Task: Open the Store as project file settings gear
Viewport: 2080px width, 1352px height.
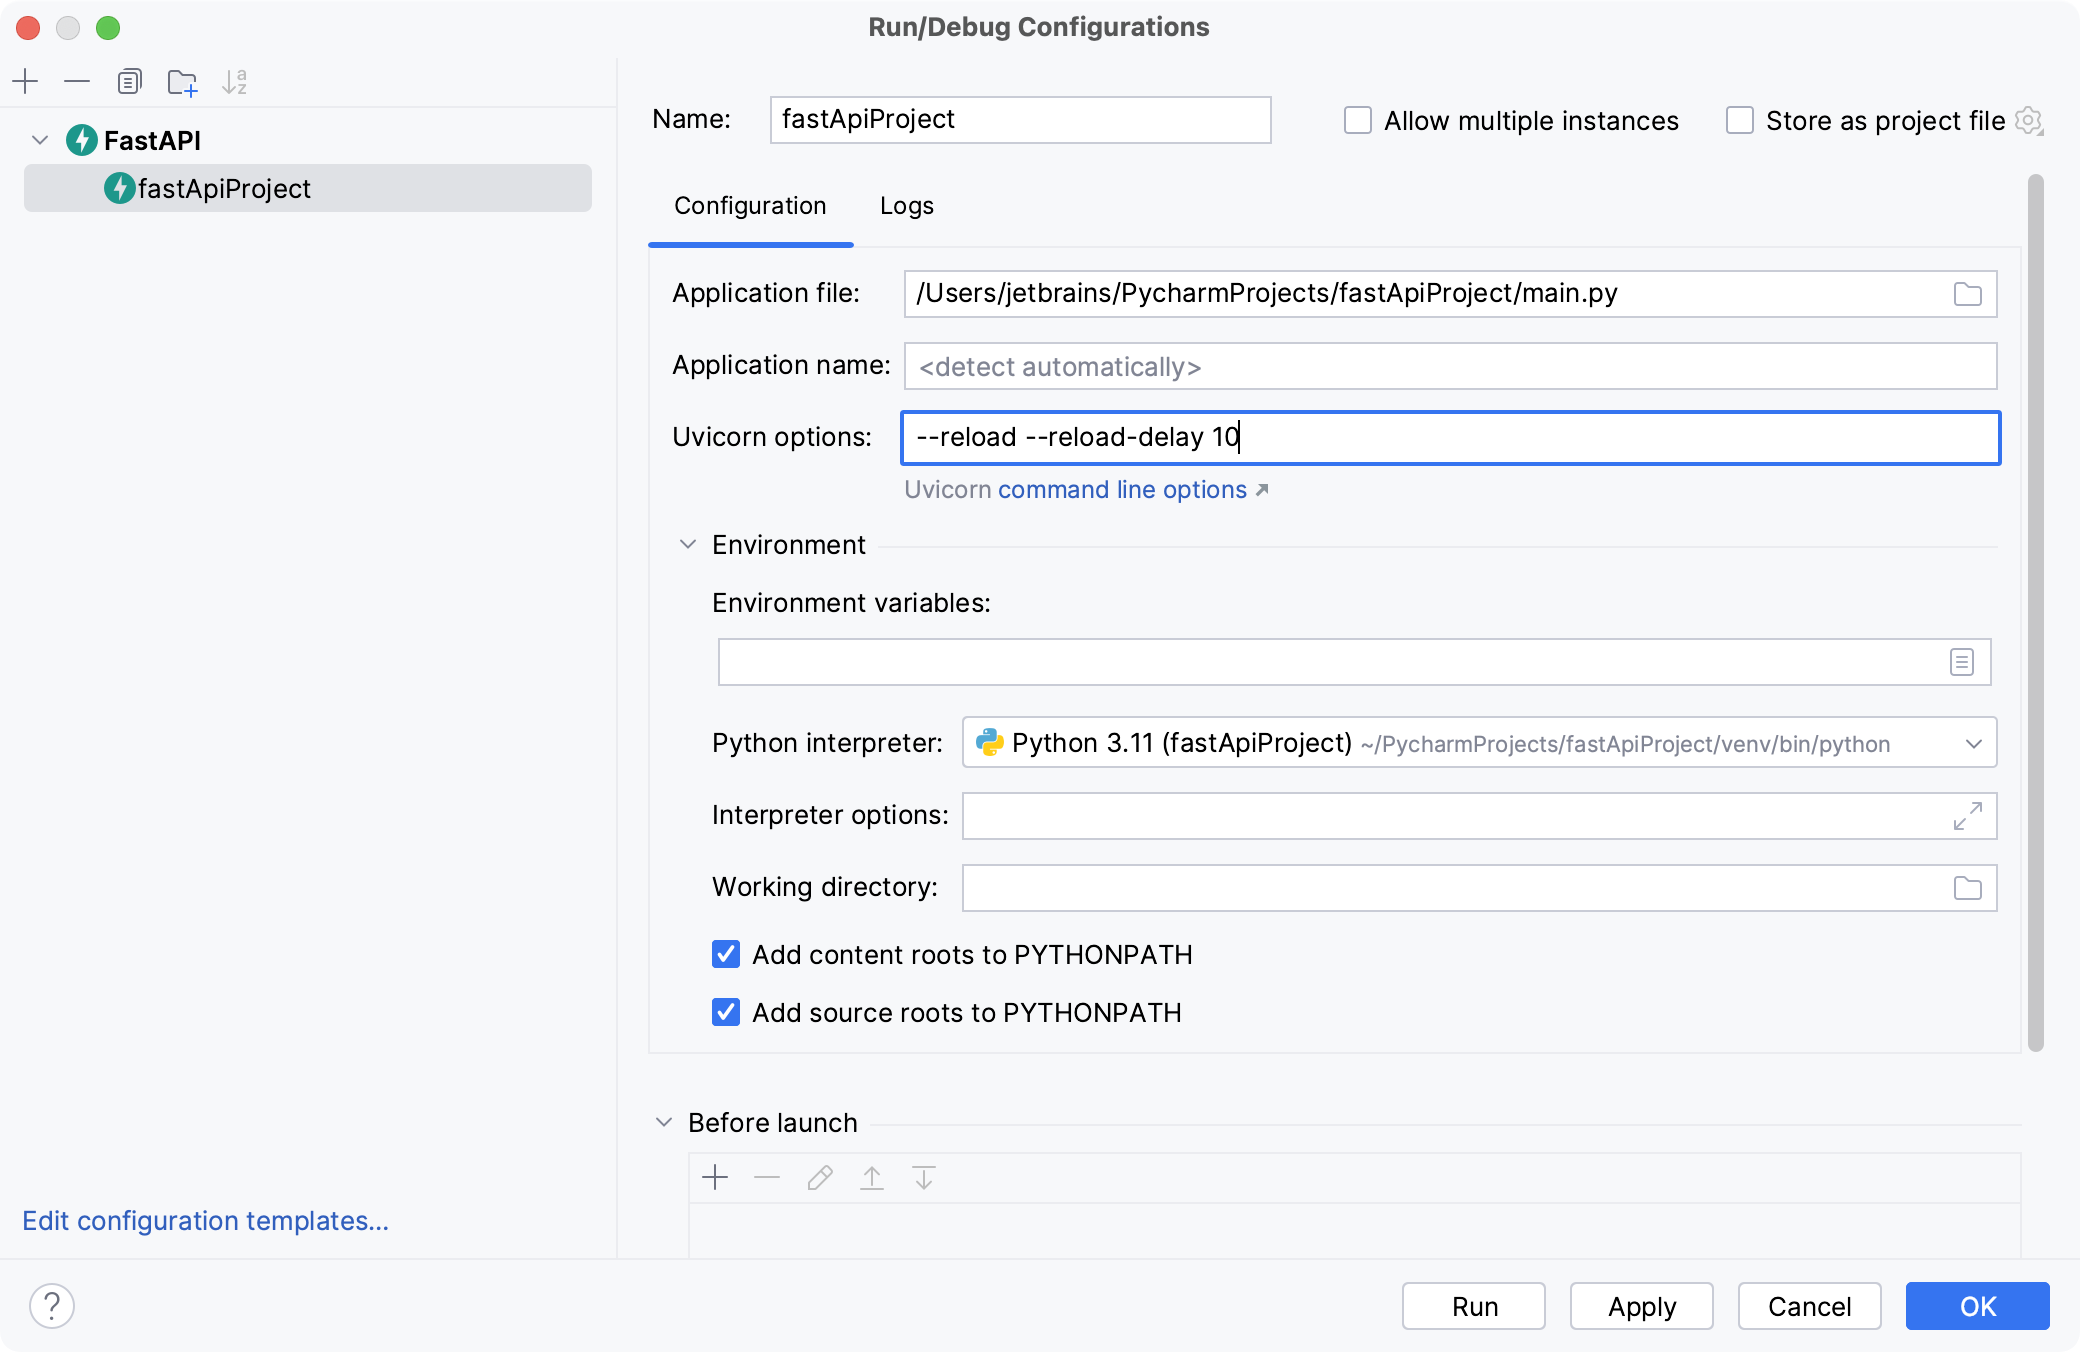Action: 2028,121
